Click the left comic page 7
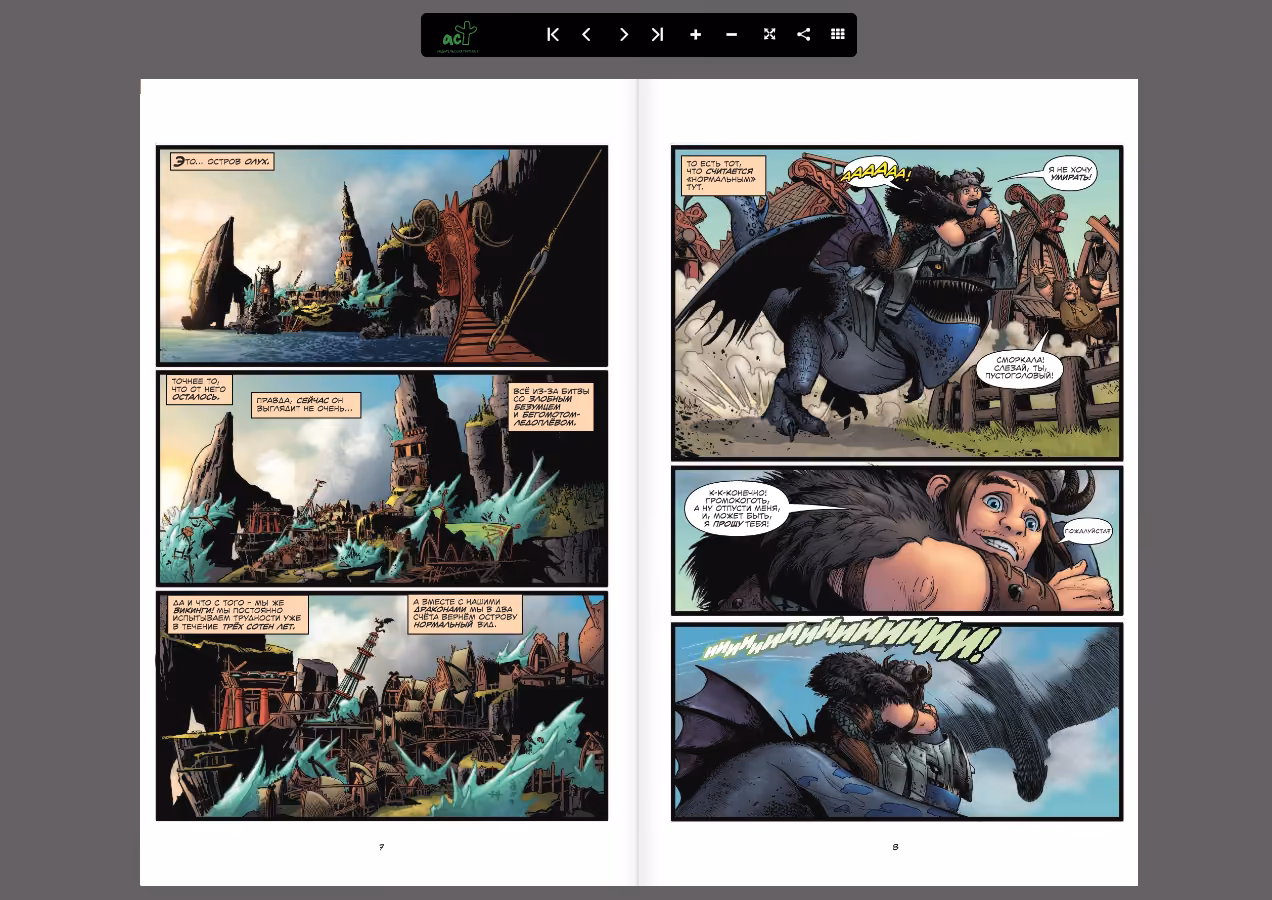 tap(388, 482)
